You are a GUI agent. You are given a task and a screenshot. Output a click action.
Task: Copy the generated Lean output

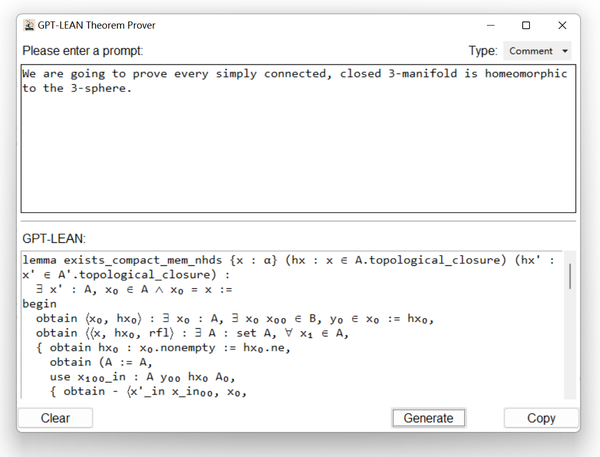pyautogui.click(x=541, y=418)
